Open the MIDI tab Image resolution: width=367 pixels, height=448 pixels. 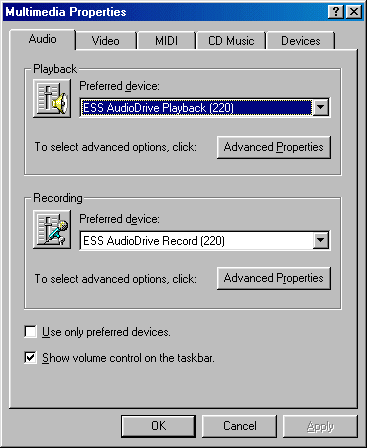click(x=166, y=41)
